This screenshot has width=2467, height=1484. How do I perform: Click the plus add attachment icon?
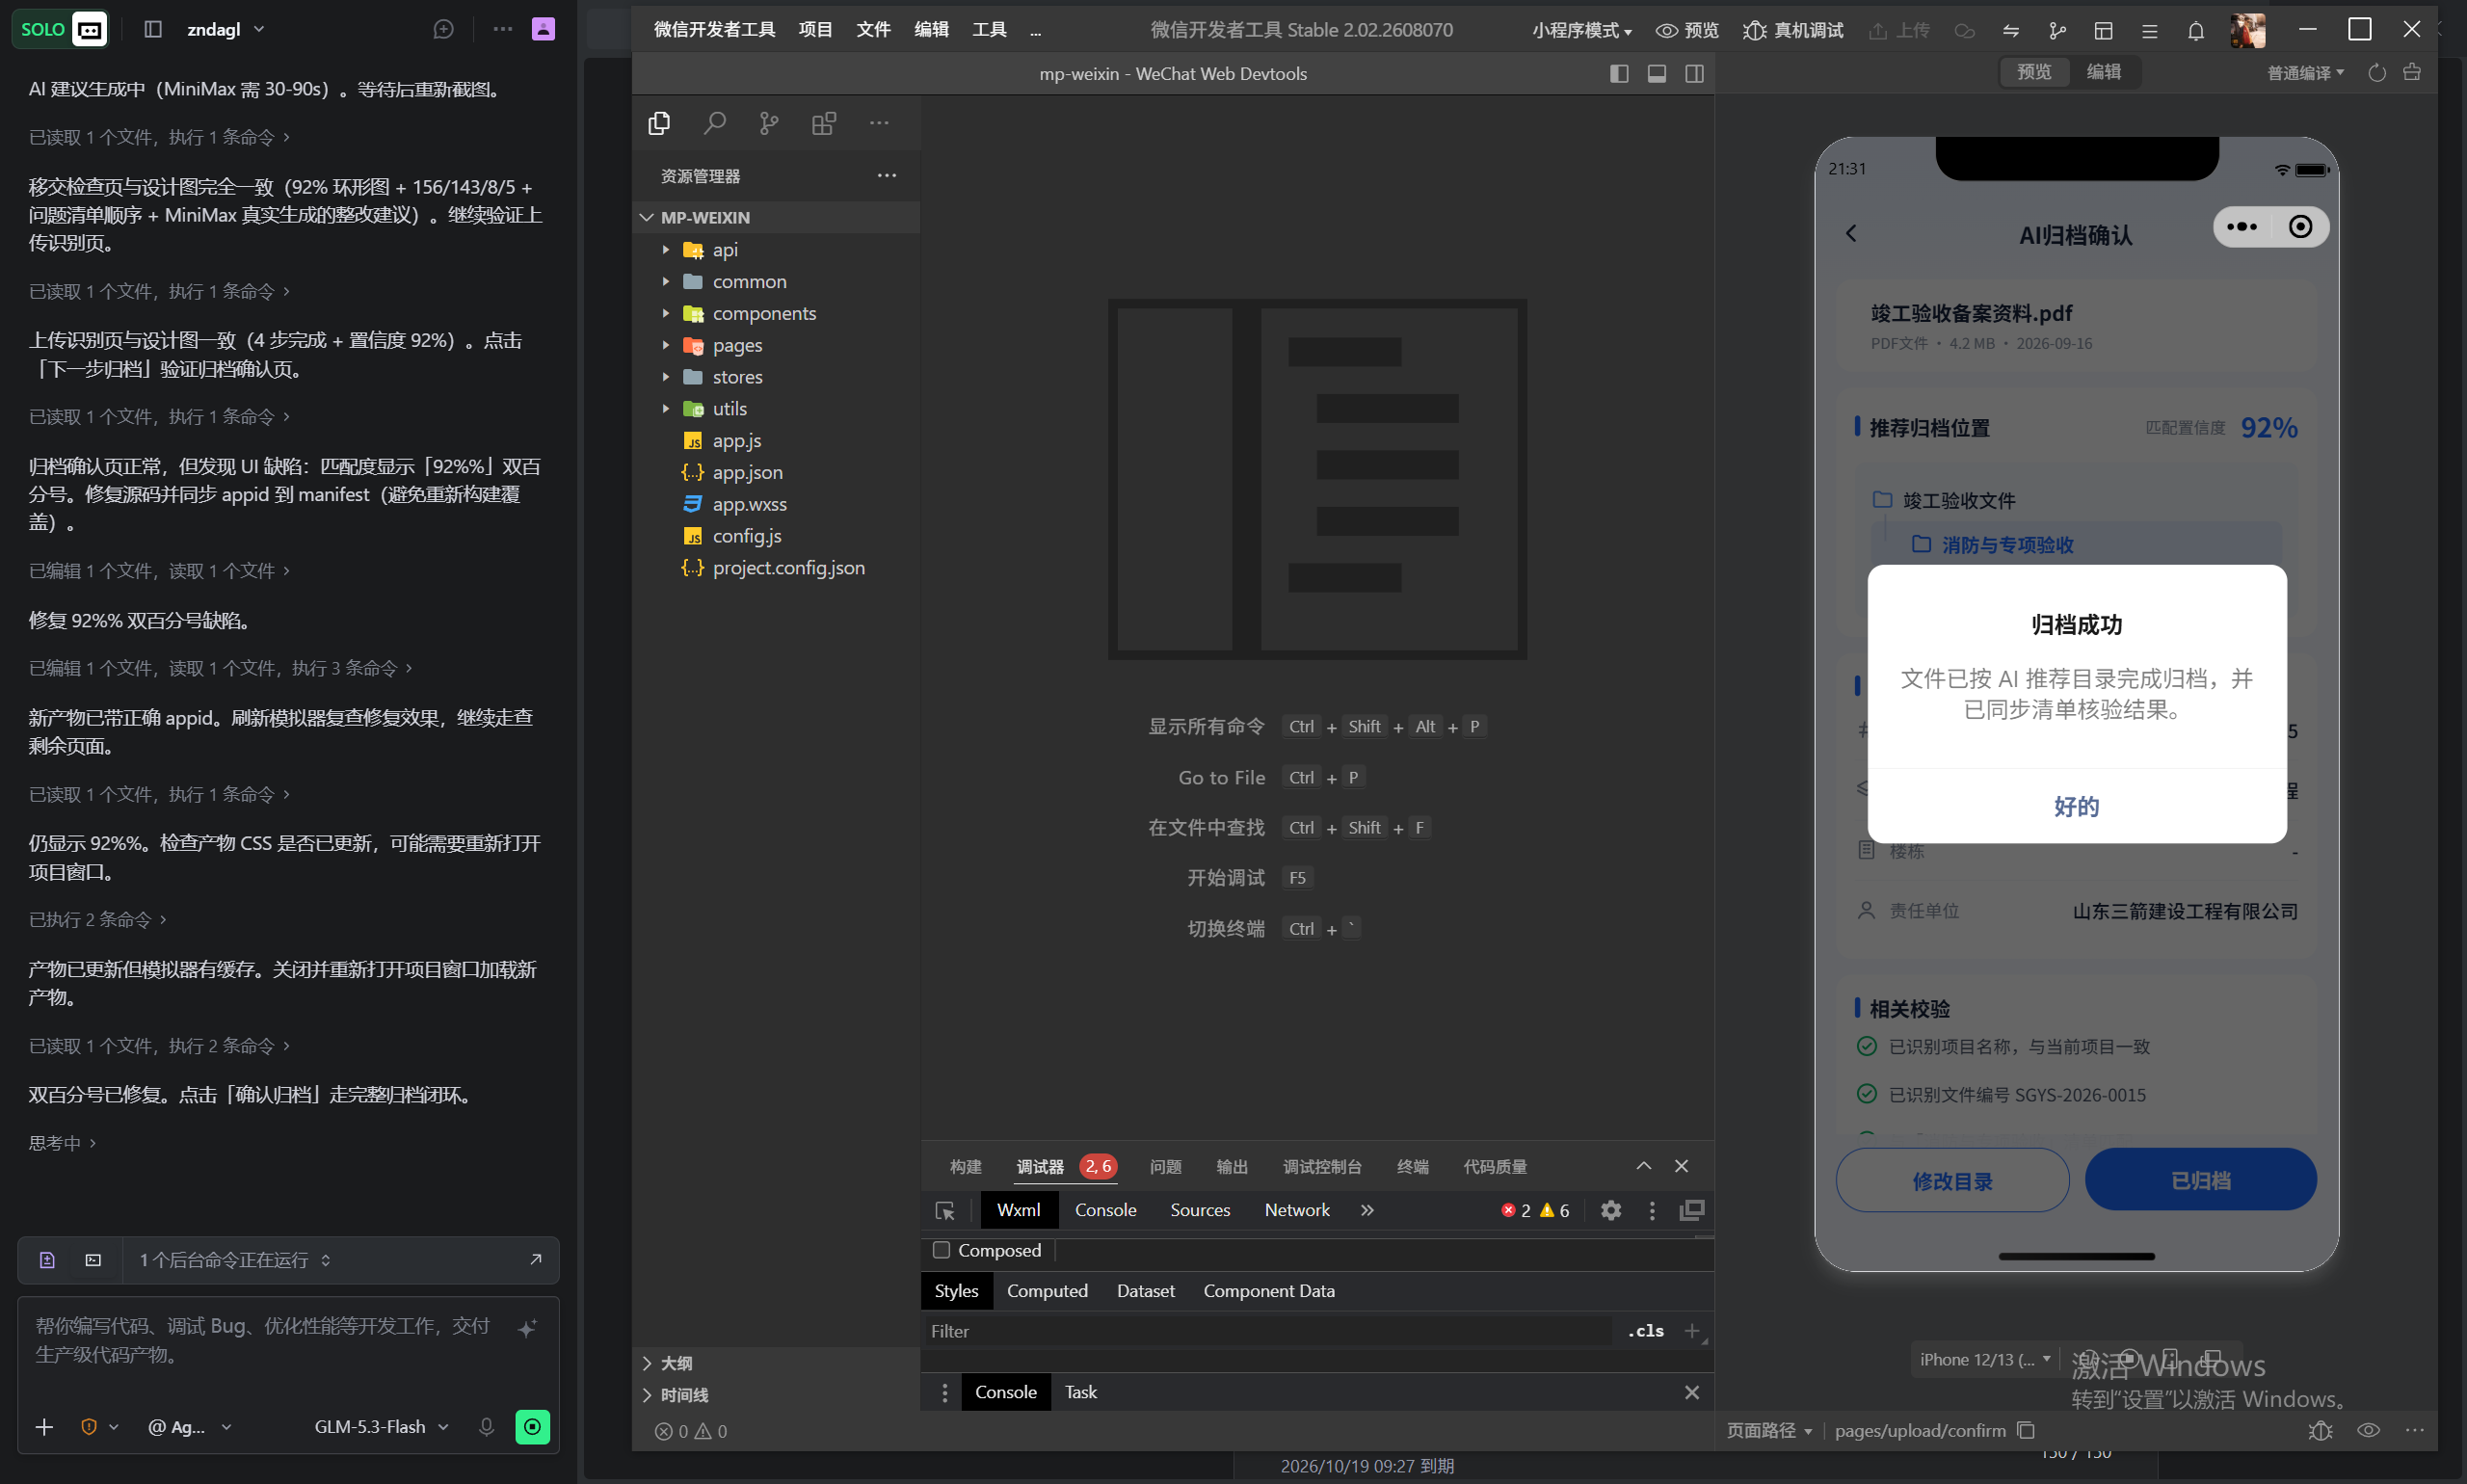(x=44, y=1427)
